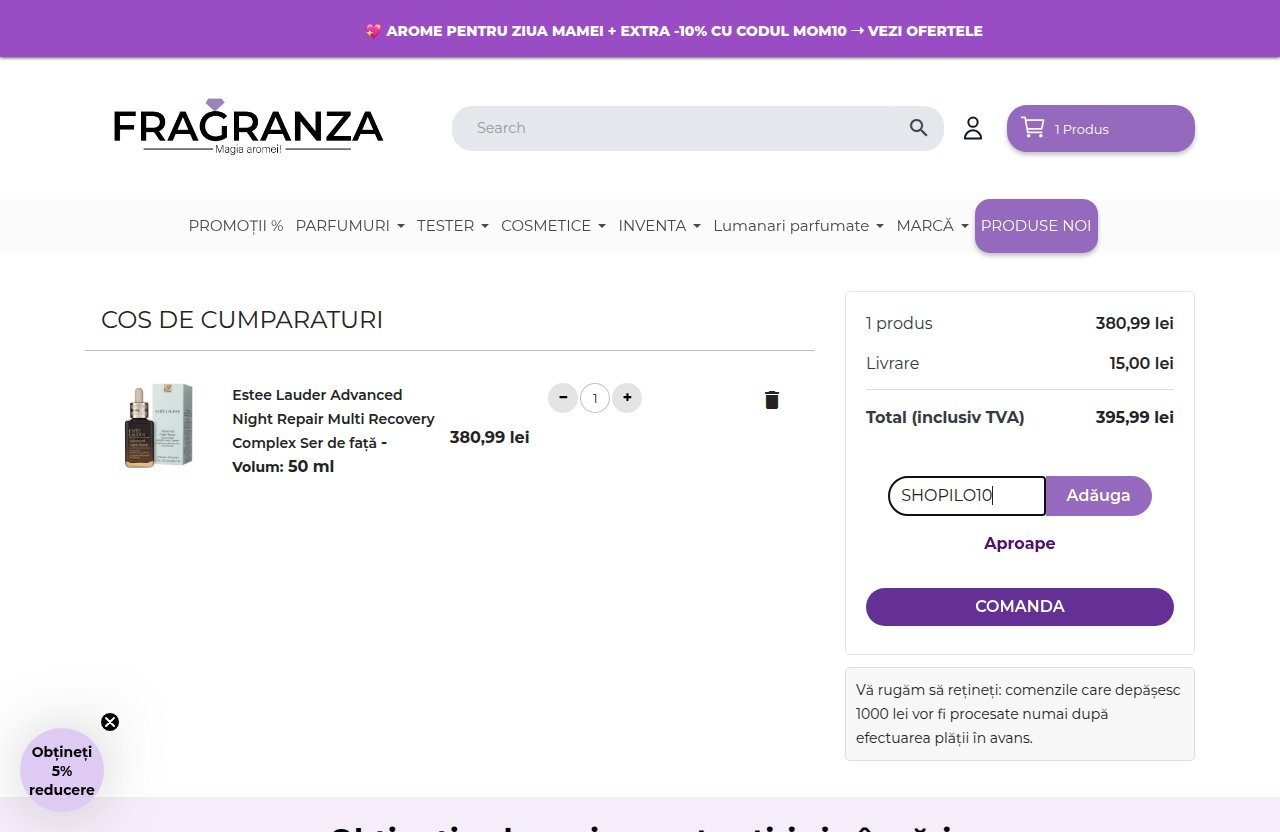
Task: Click the Livrare cost 15,00 lei
Action: (1142, 363)
